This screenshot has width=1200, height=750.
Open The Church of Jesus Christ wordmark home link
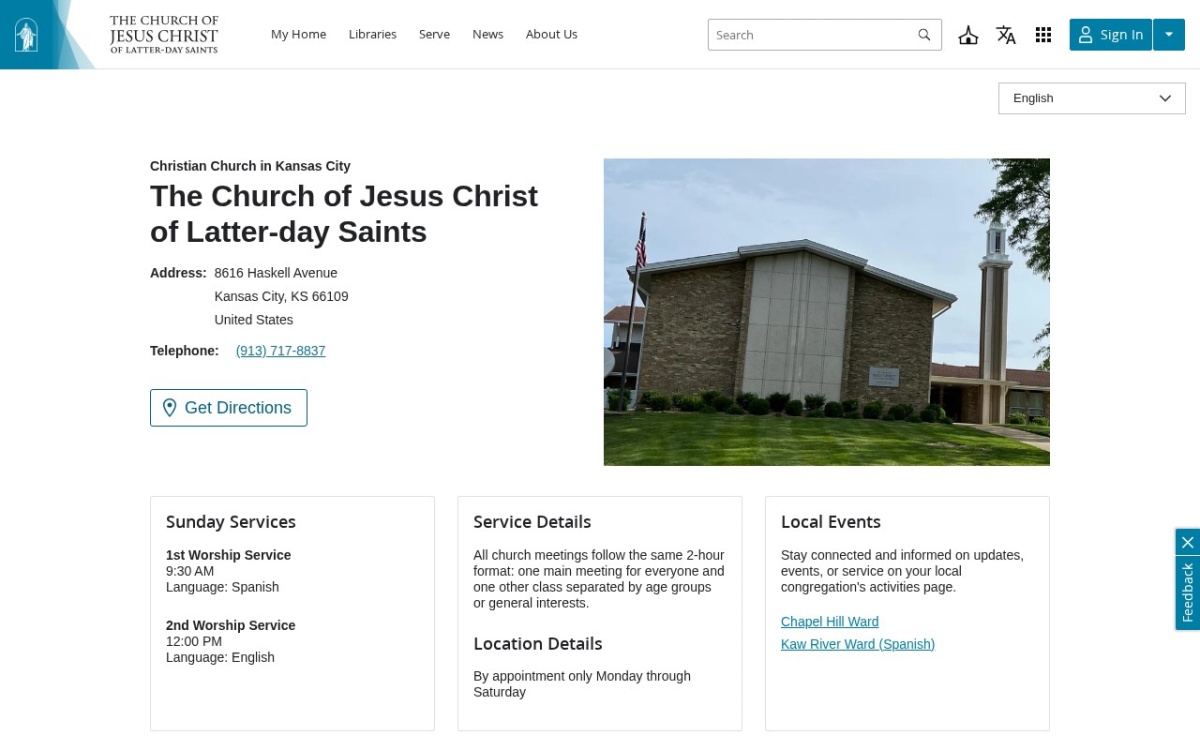[164, 35]
